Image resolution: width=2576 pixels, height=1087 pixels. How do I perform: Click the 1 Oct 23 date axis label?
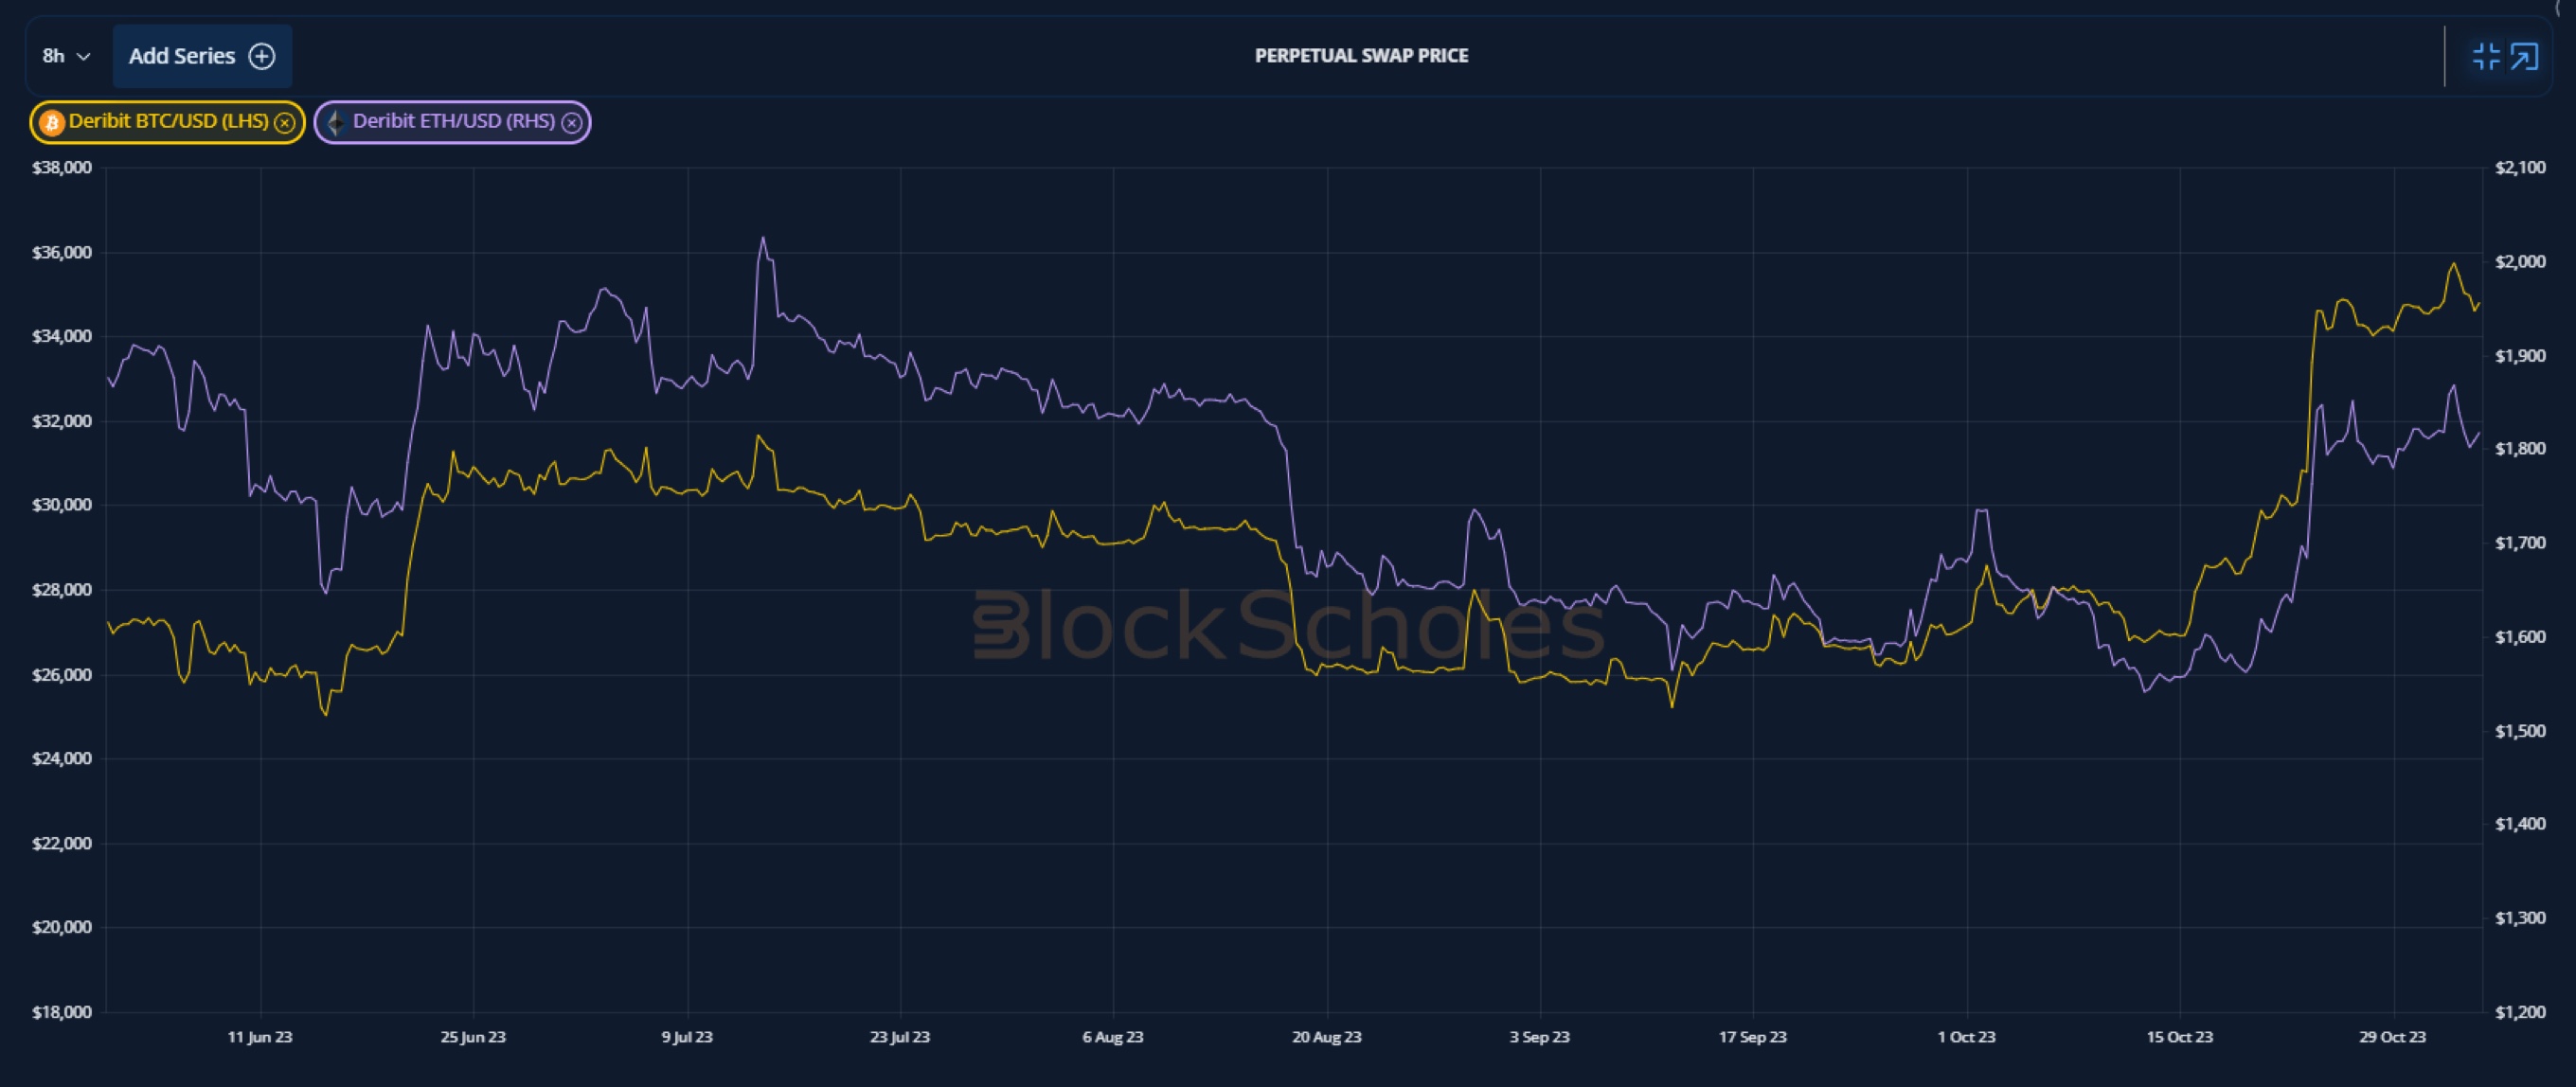[x=1966, y=1037]
